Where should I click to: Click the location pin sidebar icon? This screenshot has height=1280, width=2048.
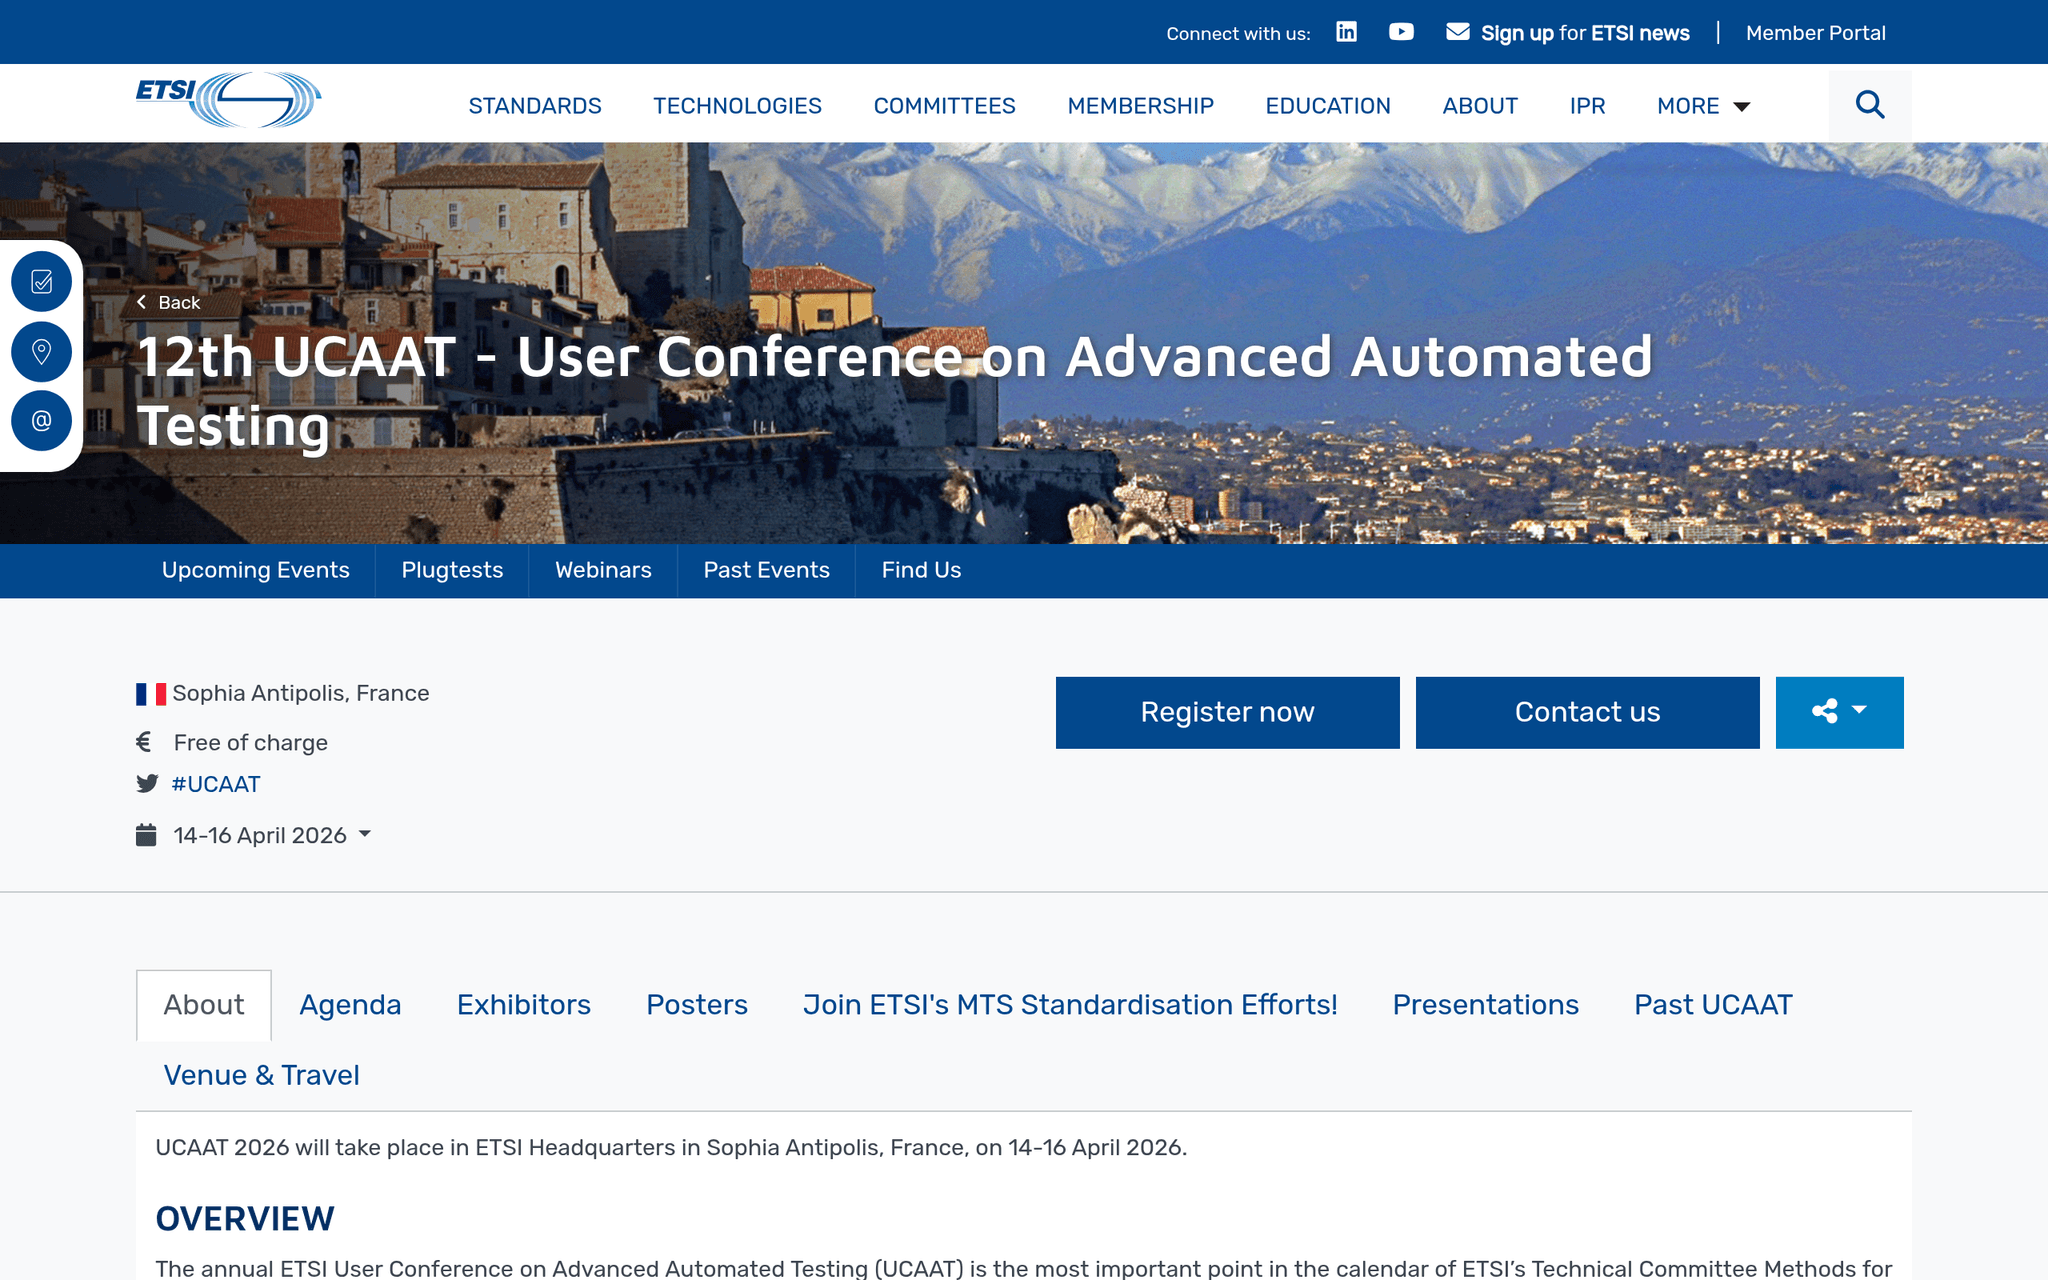[x=41, y=352]
